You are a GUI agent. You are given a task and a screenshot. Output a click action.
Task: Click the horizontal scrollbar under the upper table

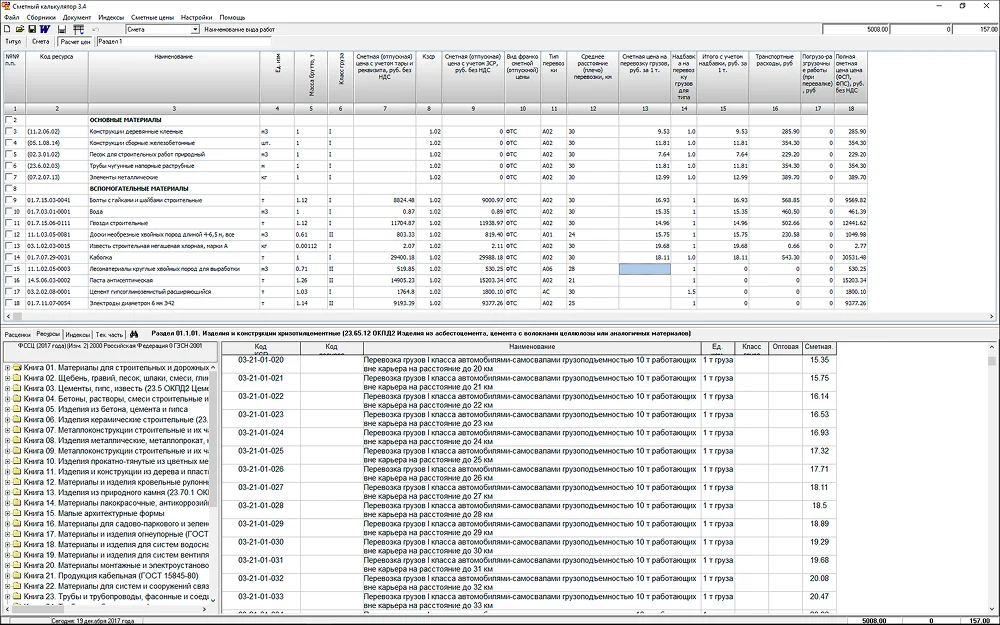pyautogui.click(x=499, y=316)
